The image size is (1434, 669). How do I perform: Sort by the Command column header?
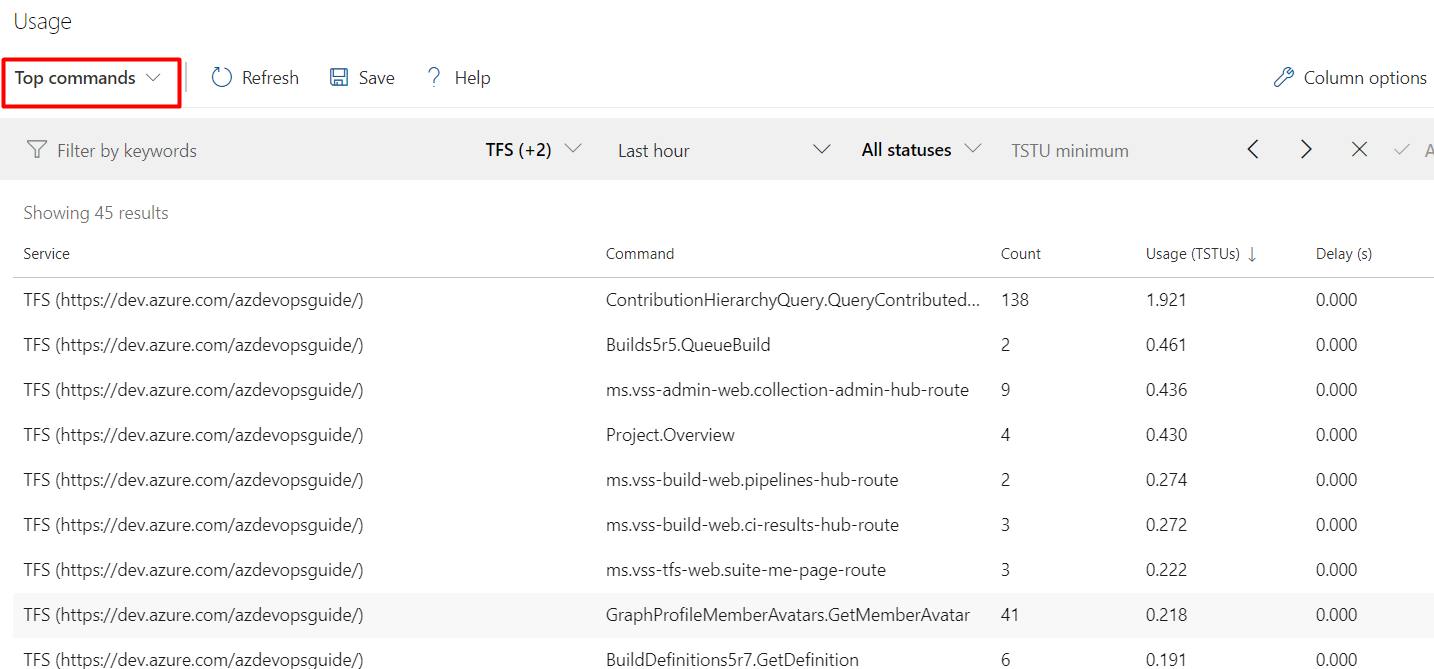point(640,254)
